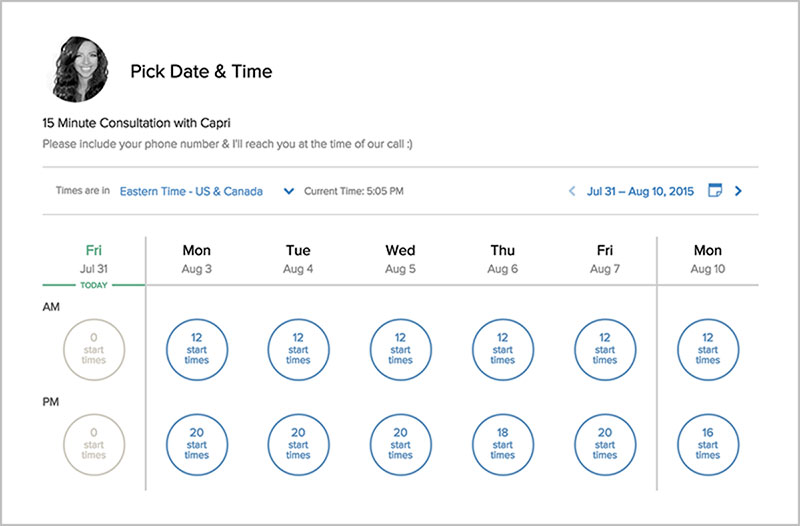Select Mon Aug 3 AM 12 start times
Screen dimensions: 800x526
pos(197,349)
